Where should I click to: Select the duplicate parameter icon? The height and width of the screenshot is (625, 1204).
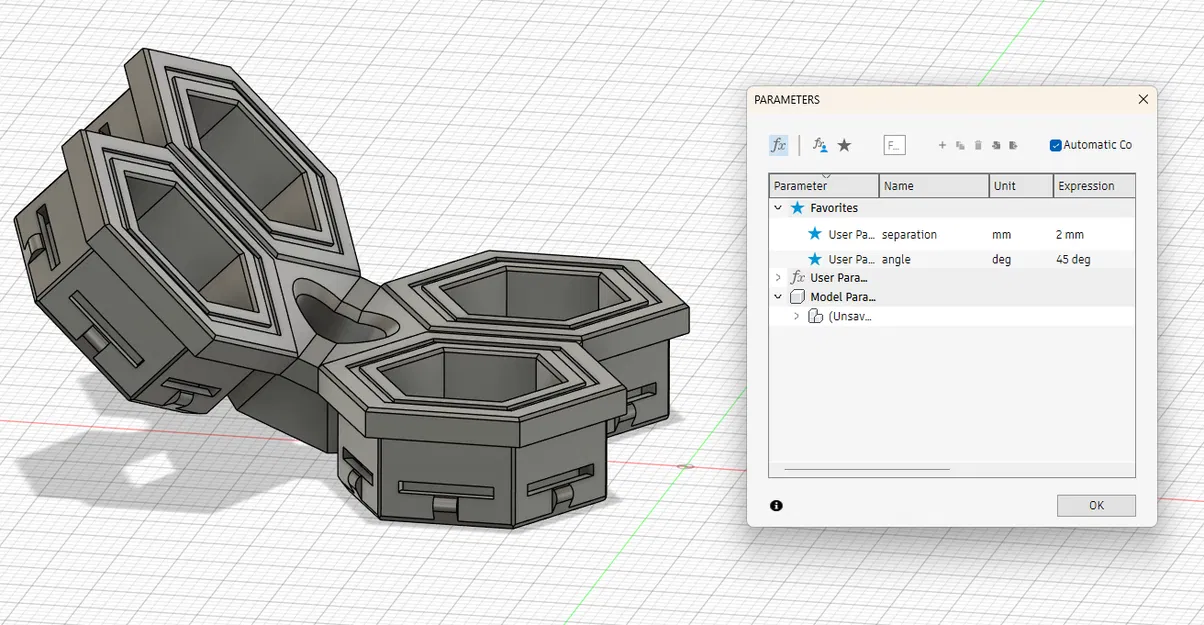[961, 145]
